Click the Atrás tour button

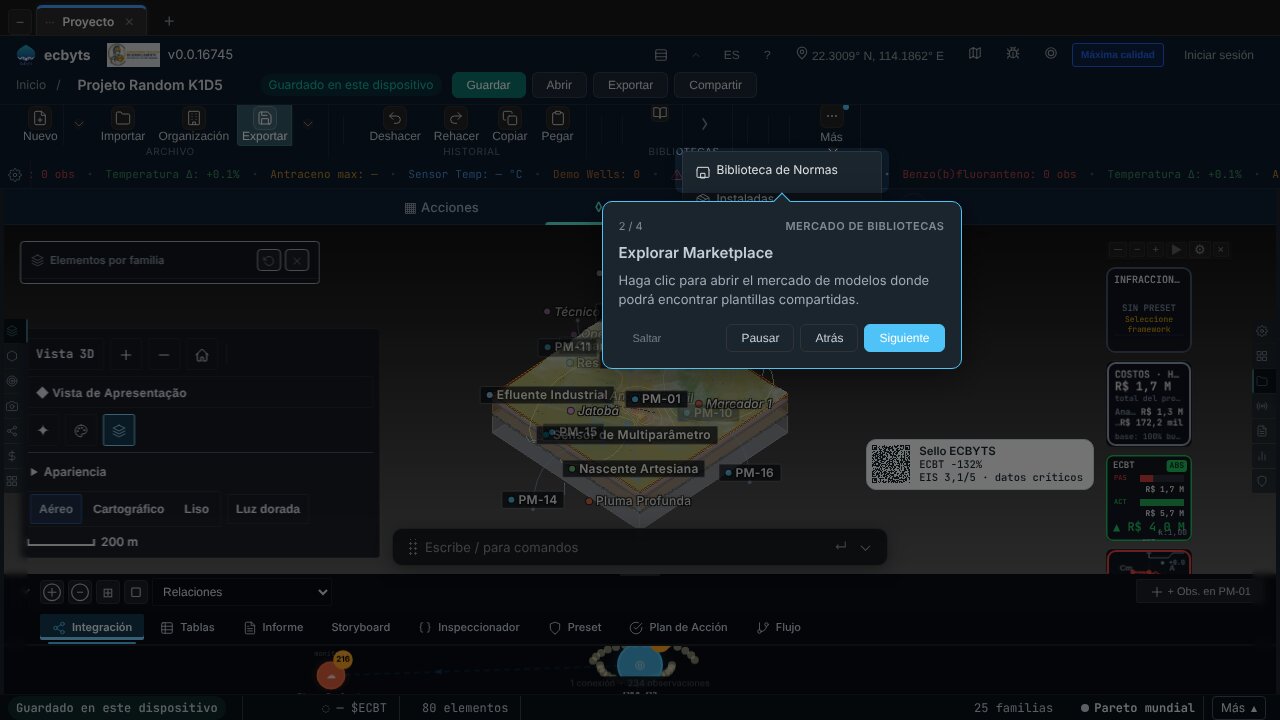click(x=829, y=338)
